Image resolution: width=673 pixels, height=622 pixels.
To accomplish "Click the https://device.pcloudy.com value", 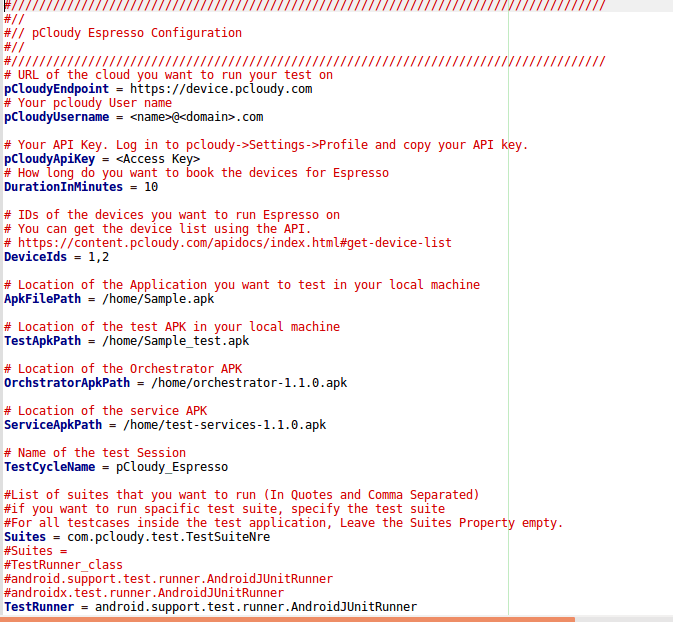I will coord(221,89).
